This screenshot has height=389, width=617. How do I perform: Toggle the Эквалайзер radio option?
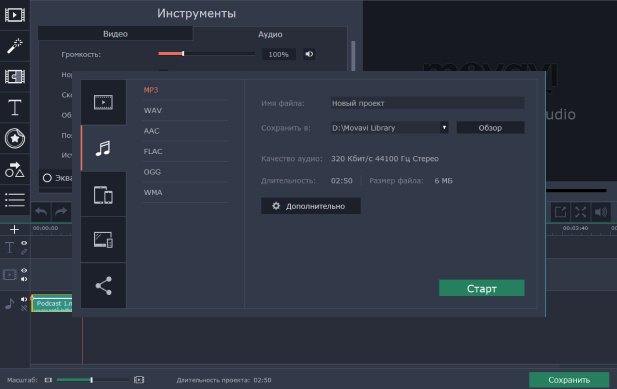coord(47,178)
